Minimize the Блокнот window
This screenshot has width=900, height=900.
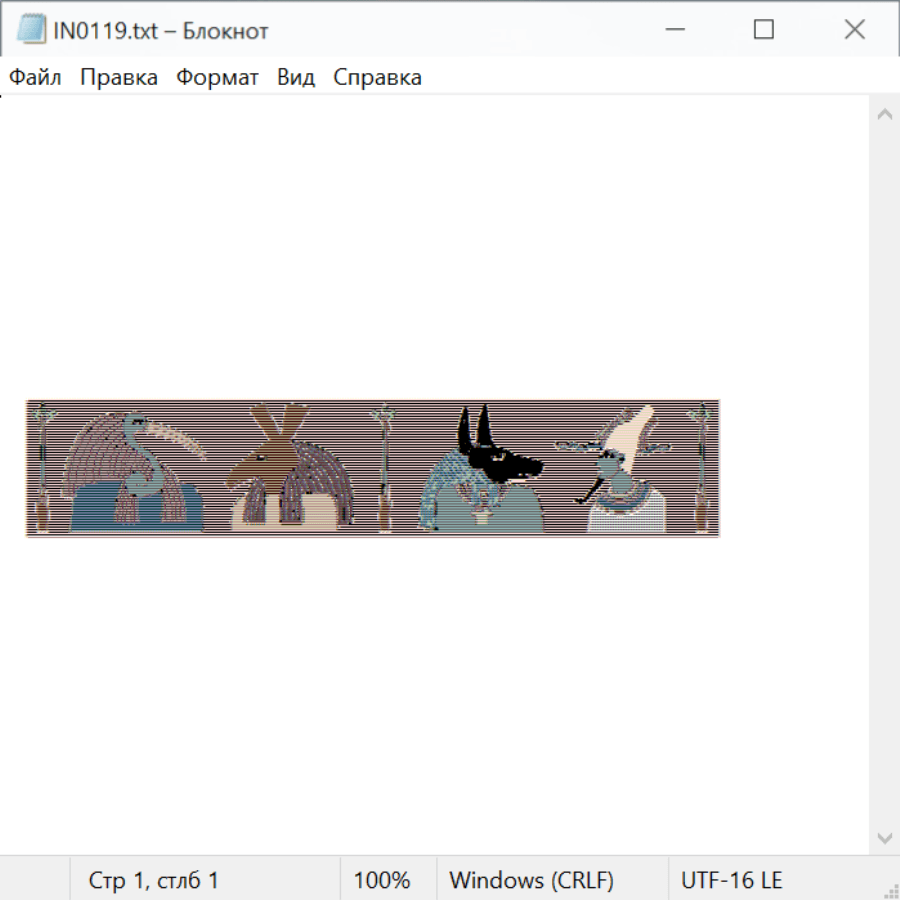[674, 30]
